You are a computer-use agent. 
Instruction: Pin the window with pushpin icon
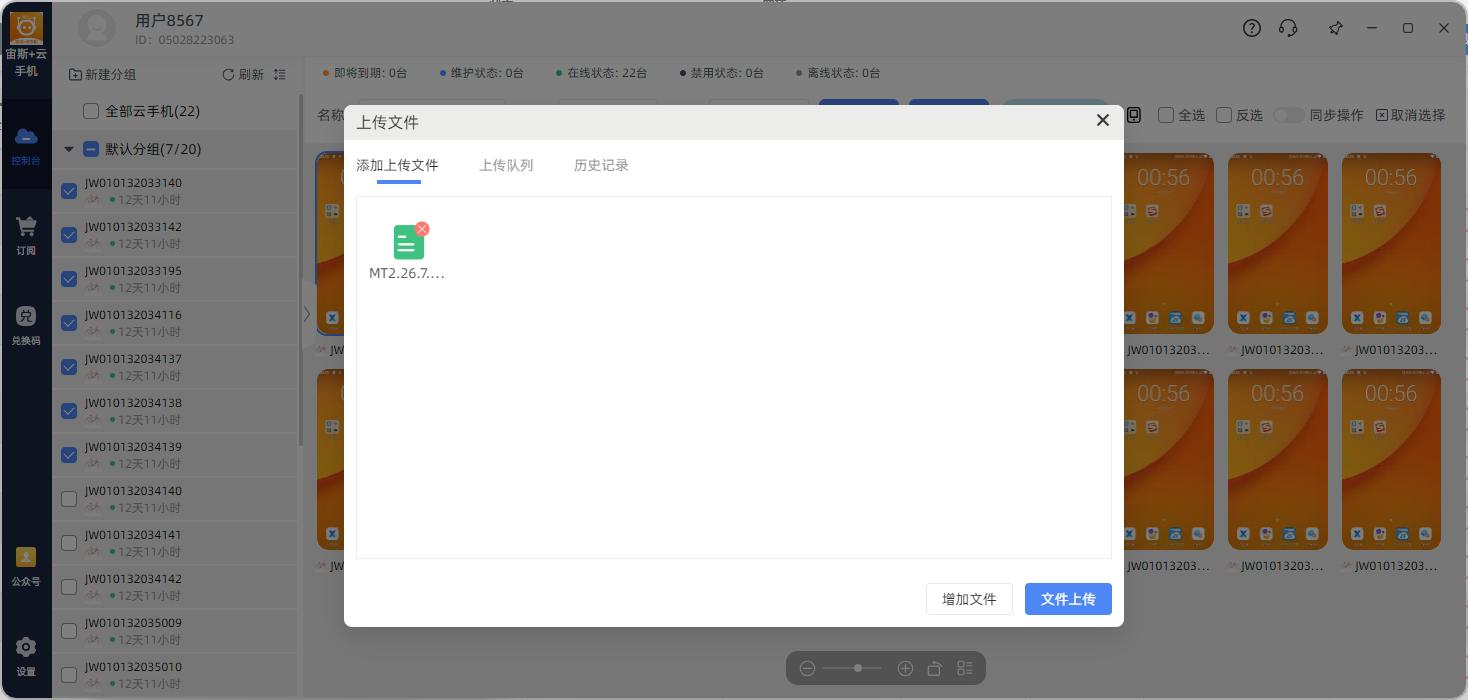click(x=1336, y=28)
